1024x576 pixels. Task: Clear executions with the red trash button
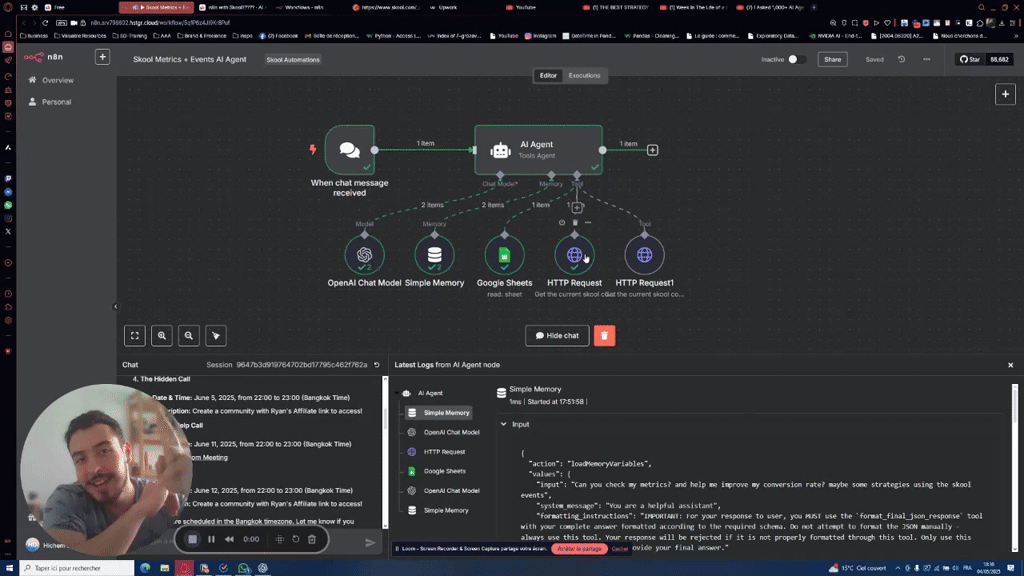click(604, 336)
